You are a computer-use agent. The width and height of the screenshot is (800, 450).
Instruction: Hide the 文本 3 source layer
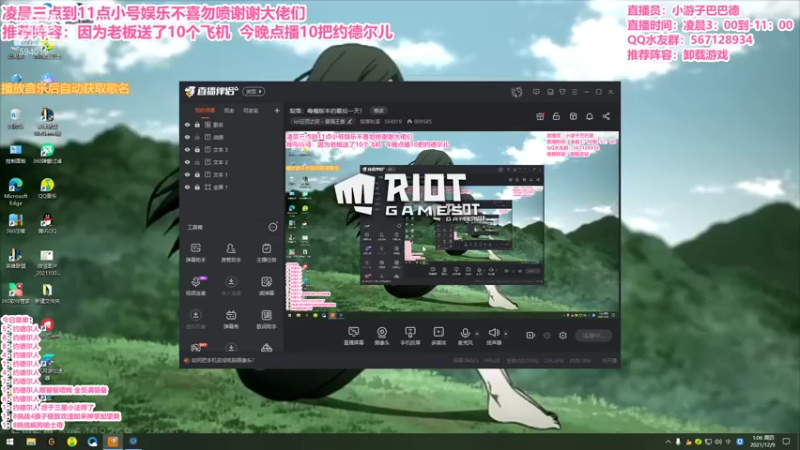tap(187, 150)
